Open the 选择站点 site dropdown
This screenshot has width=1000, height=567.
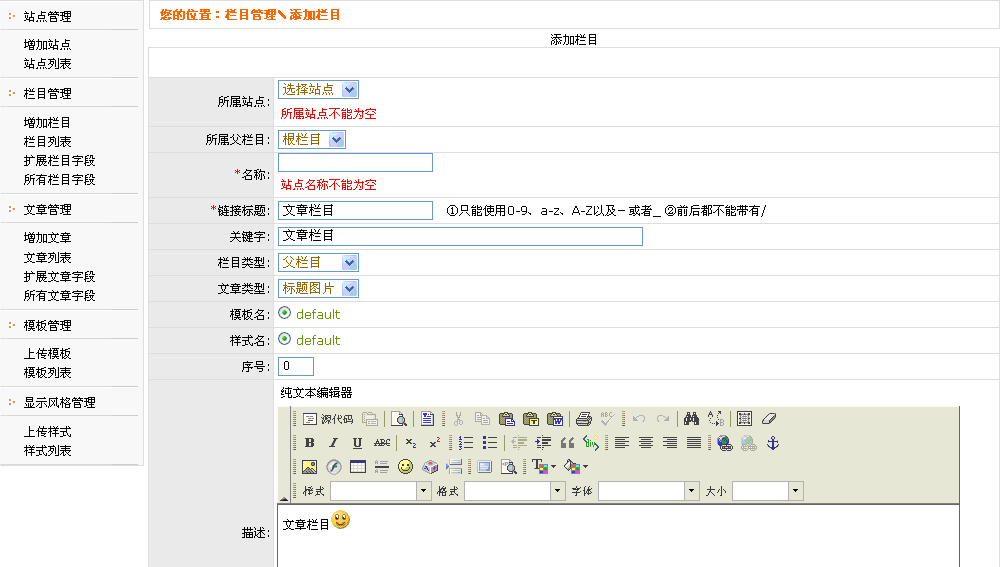[318, 90]
